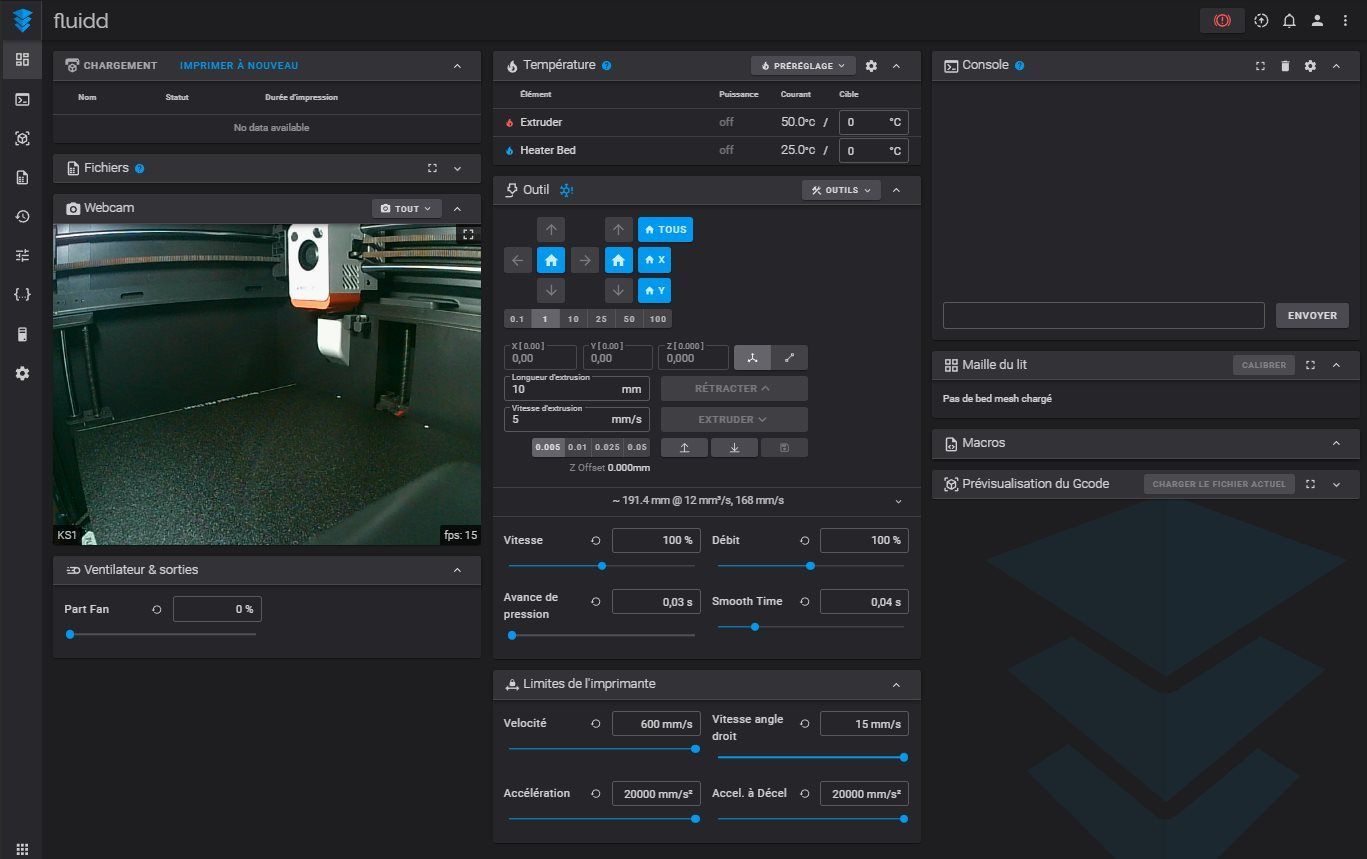
Task: Click Imprimer à nouveau tab
Action: tap(239, 66)
